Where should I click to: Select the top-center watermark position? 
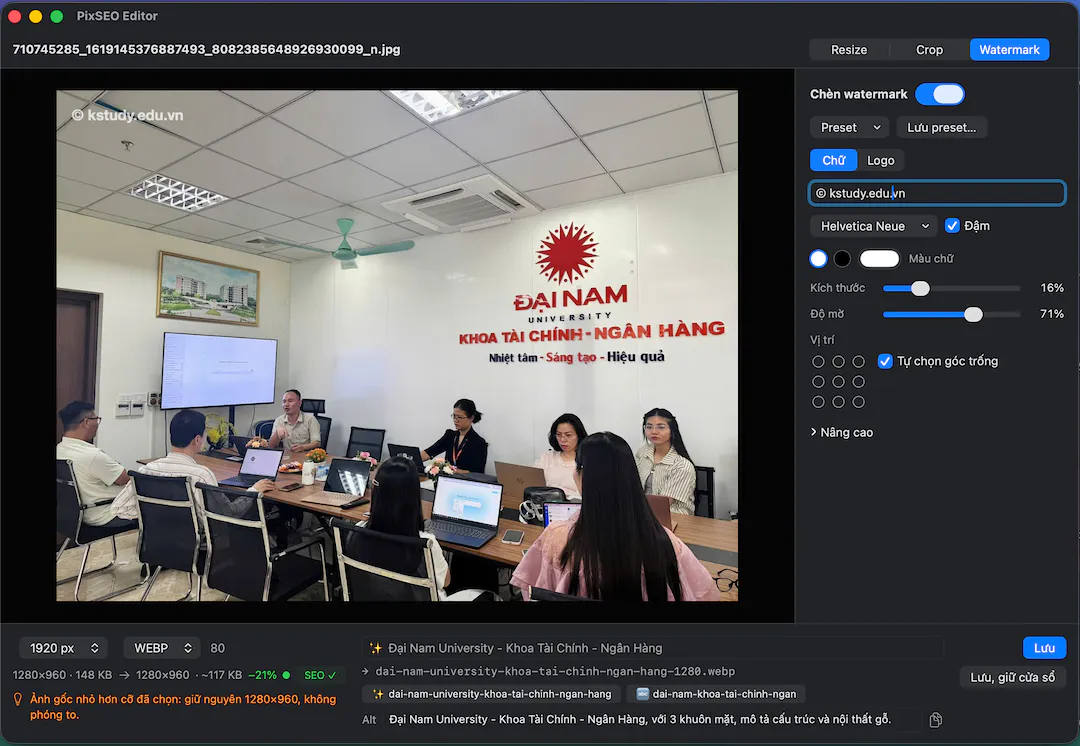point(838,362)
